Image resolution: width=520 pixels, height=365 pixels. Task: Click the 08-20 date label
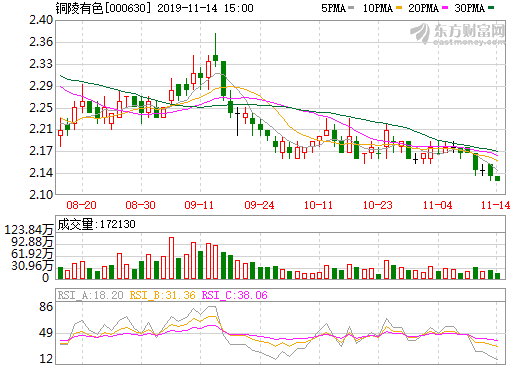coord(81,205)
